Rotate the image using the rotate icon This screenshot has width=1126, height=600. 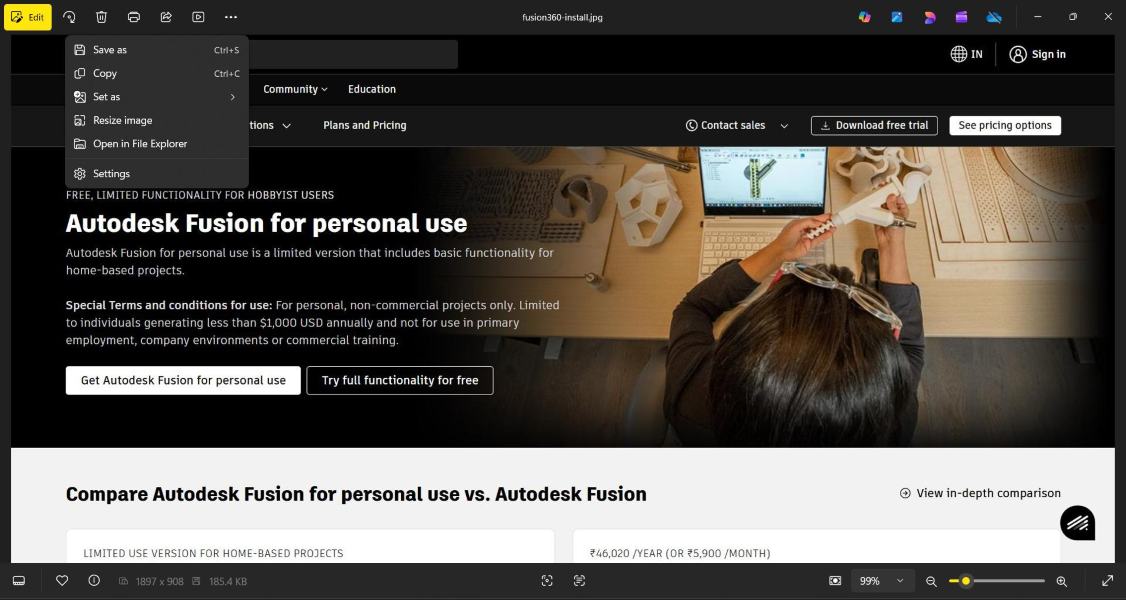[69, 17]
